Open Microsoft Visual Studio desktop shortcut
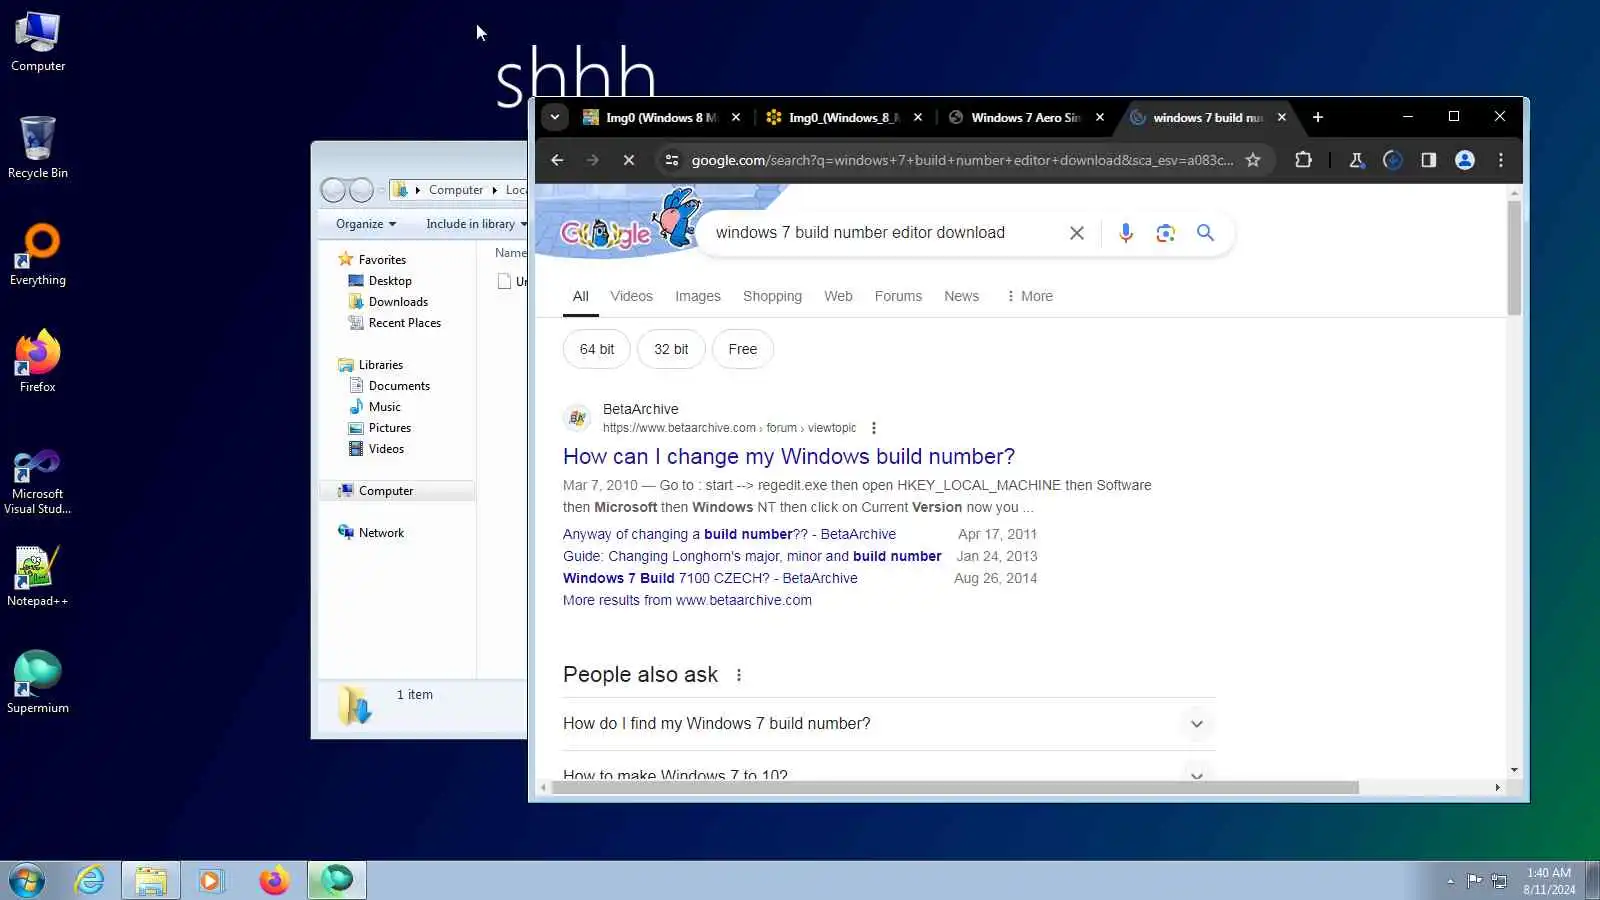 pyautogui.click(x=38, y=482)
